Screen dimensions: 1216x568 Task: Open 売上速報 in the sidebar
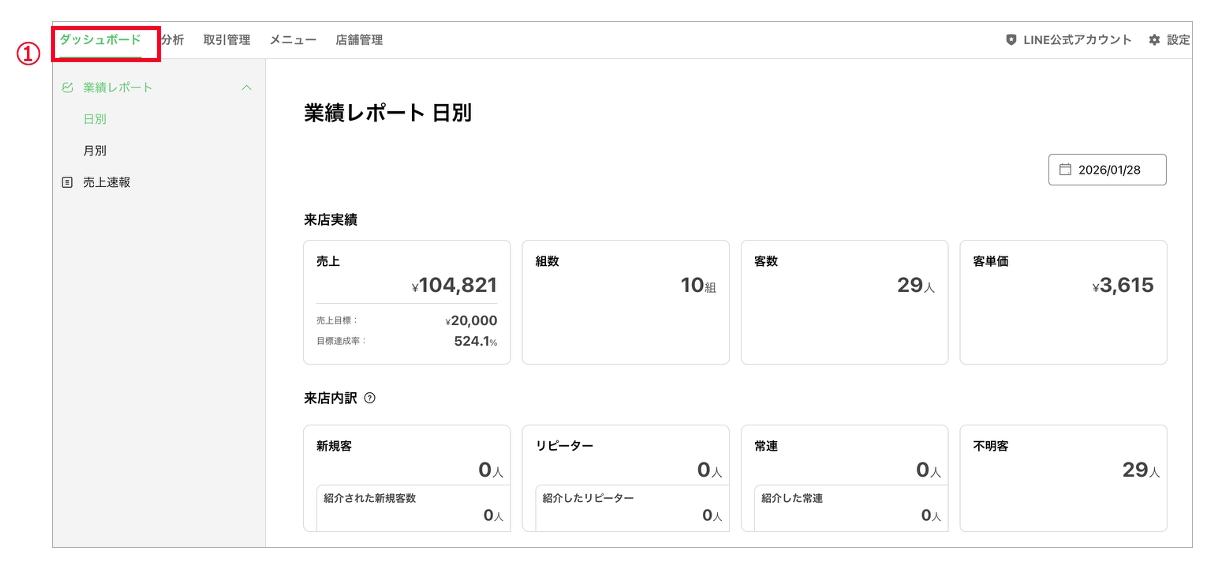click(107, 183)
